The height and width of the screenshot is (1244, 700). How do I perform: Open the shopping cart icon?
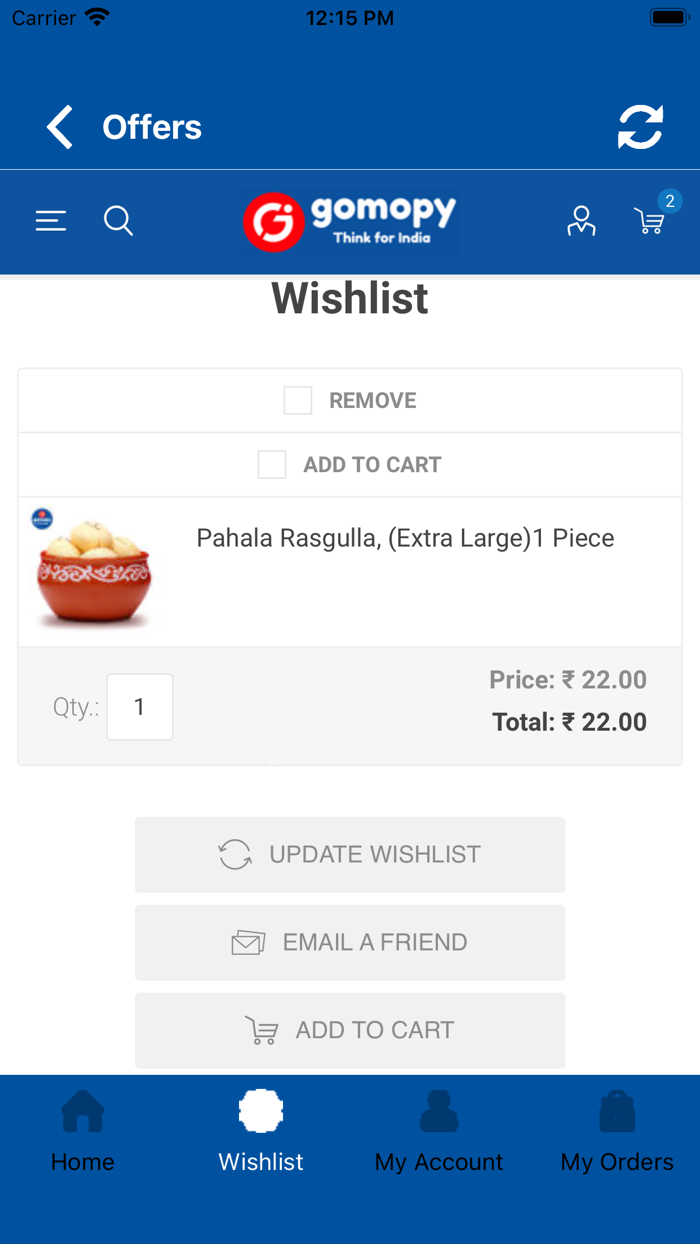click(x=649, y=222)
